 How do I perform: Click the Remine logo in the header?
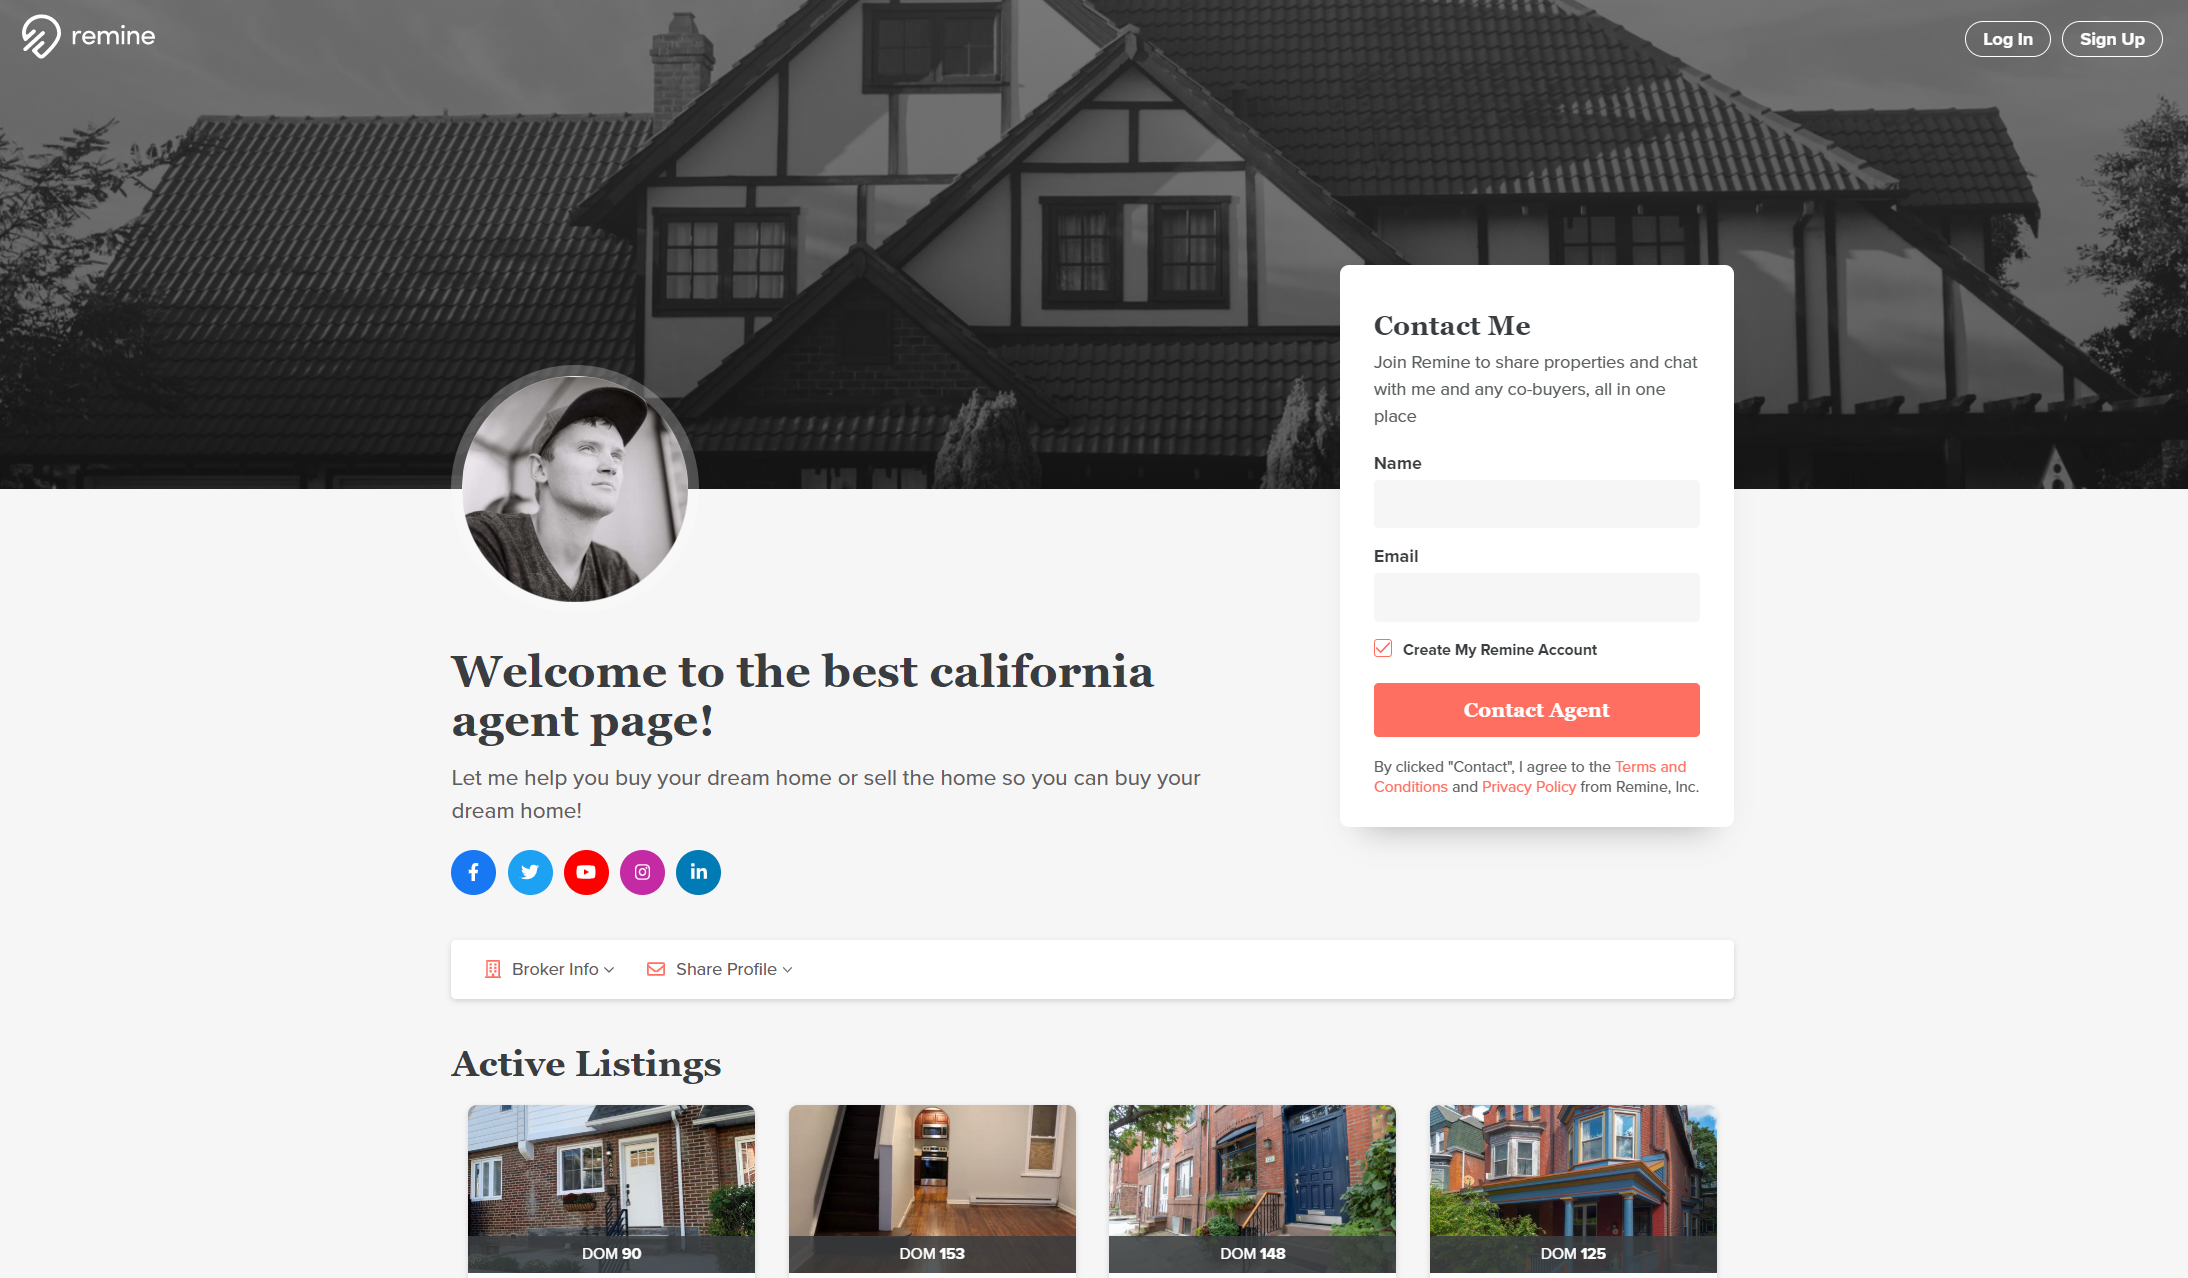tap(88, 37)
